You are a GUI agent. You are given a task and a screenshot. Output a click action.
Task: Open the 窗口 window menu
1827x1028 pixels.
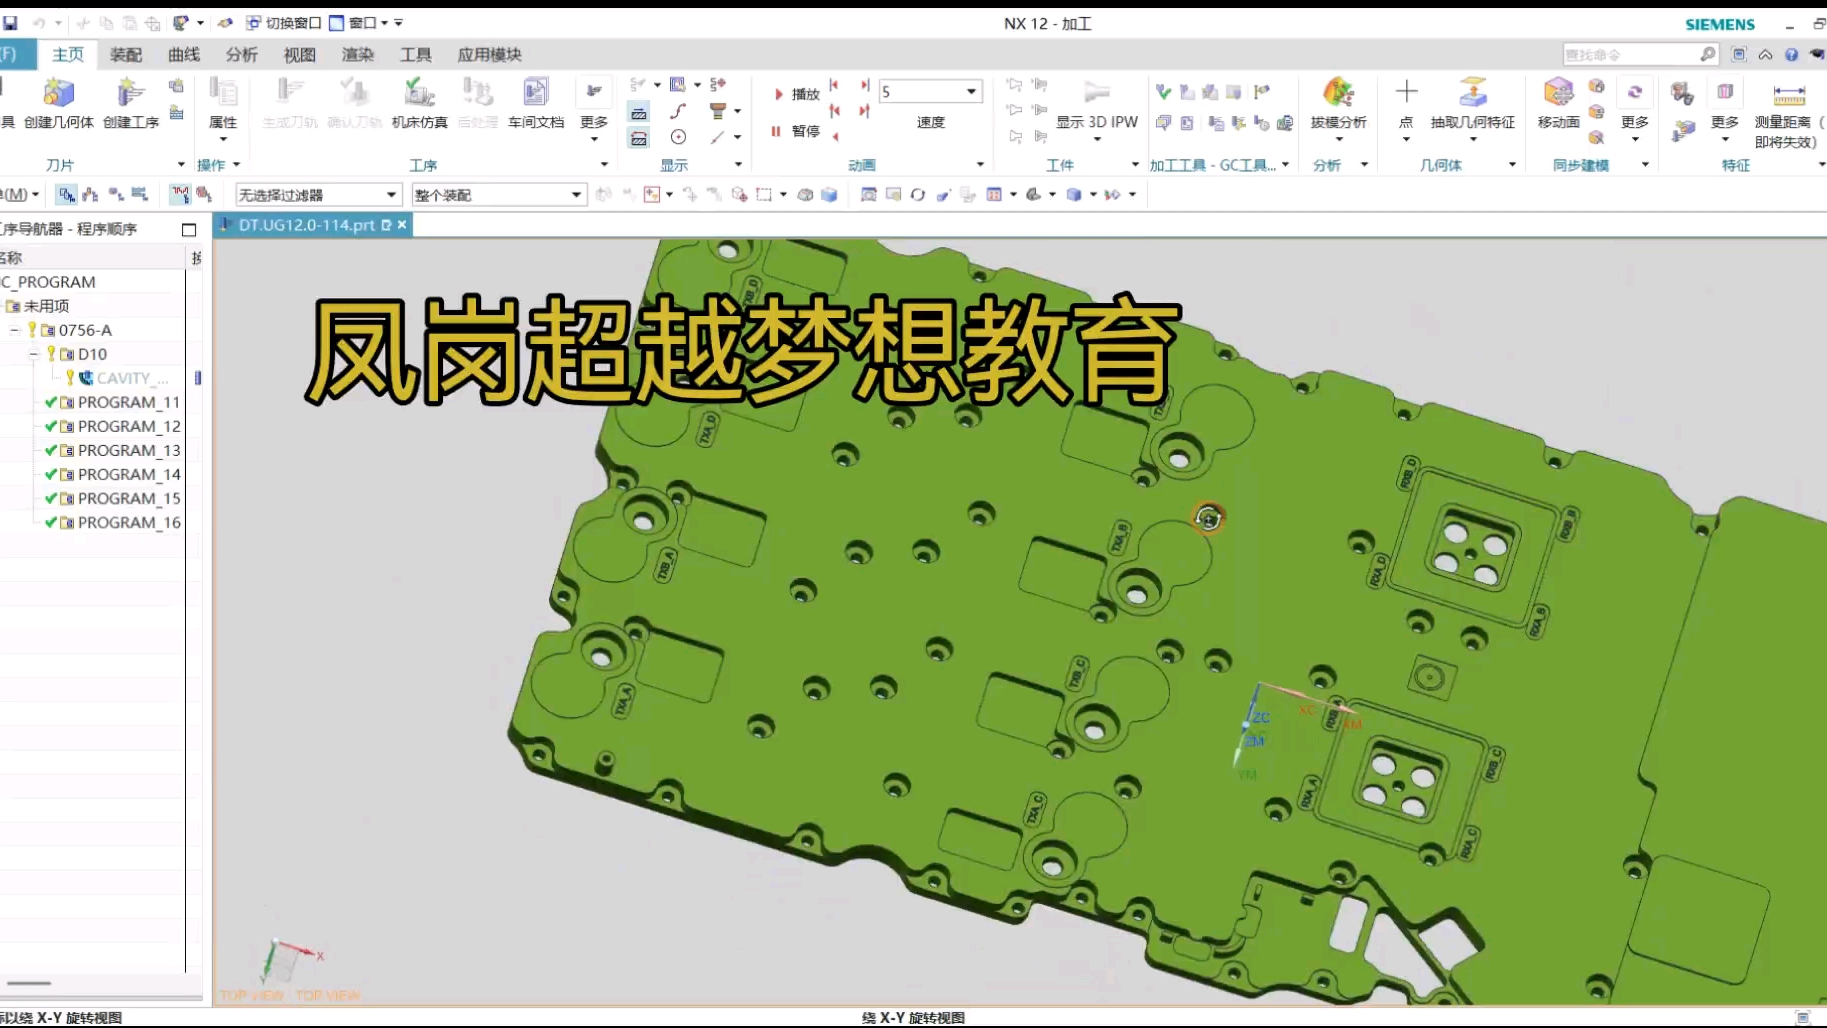(x=360, y=23)
